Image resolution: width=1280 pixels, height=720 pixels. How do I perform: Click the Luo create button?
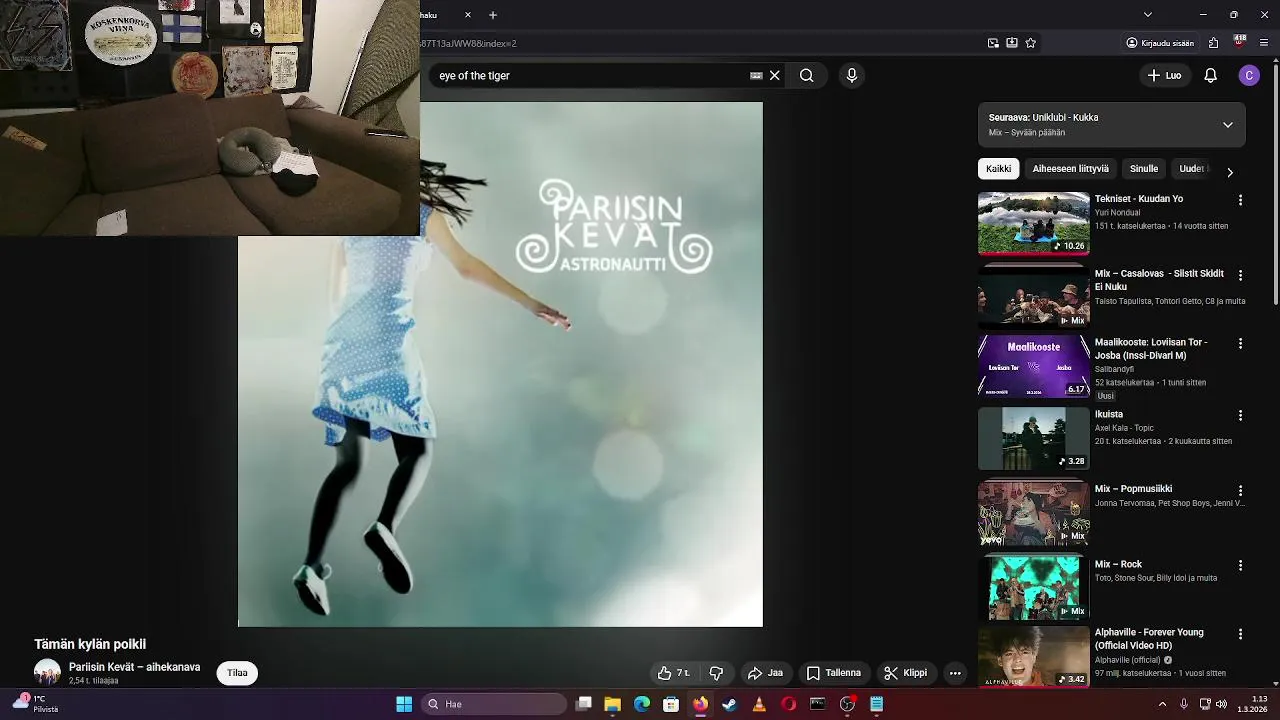[x=1164, y=75]
